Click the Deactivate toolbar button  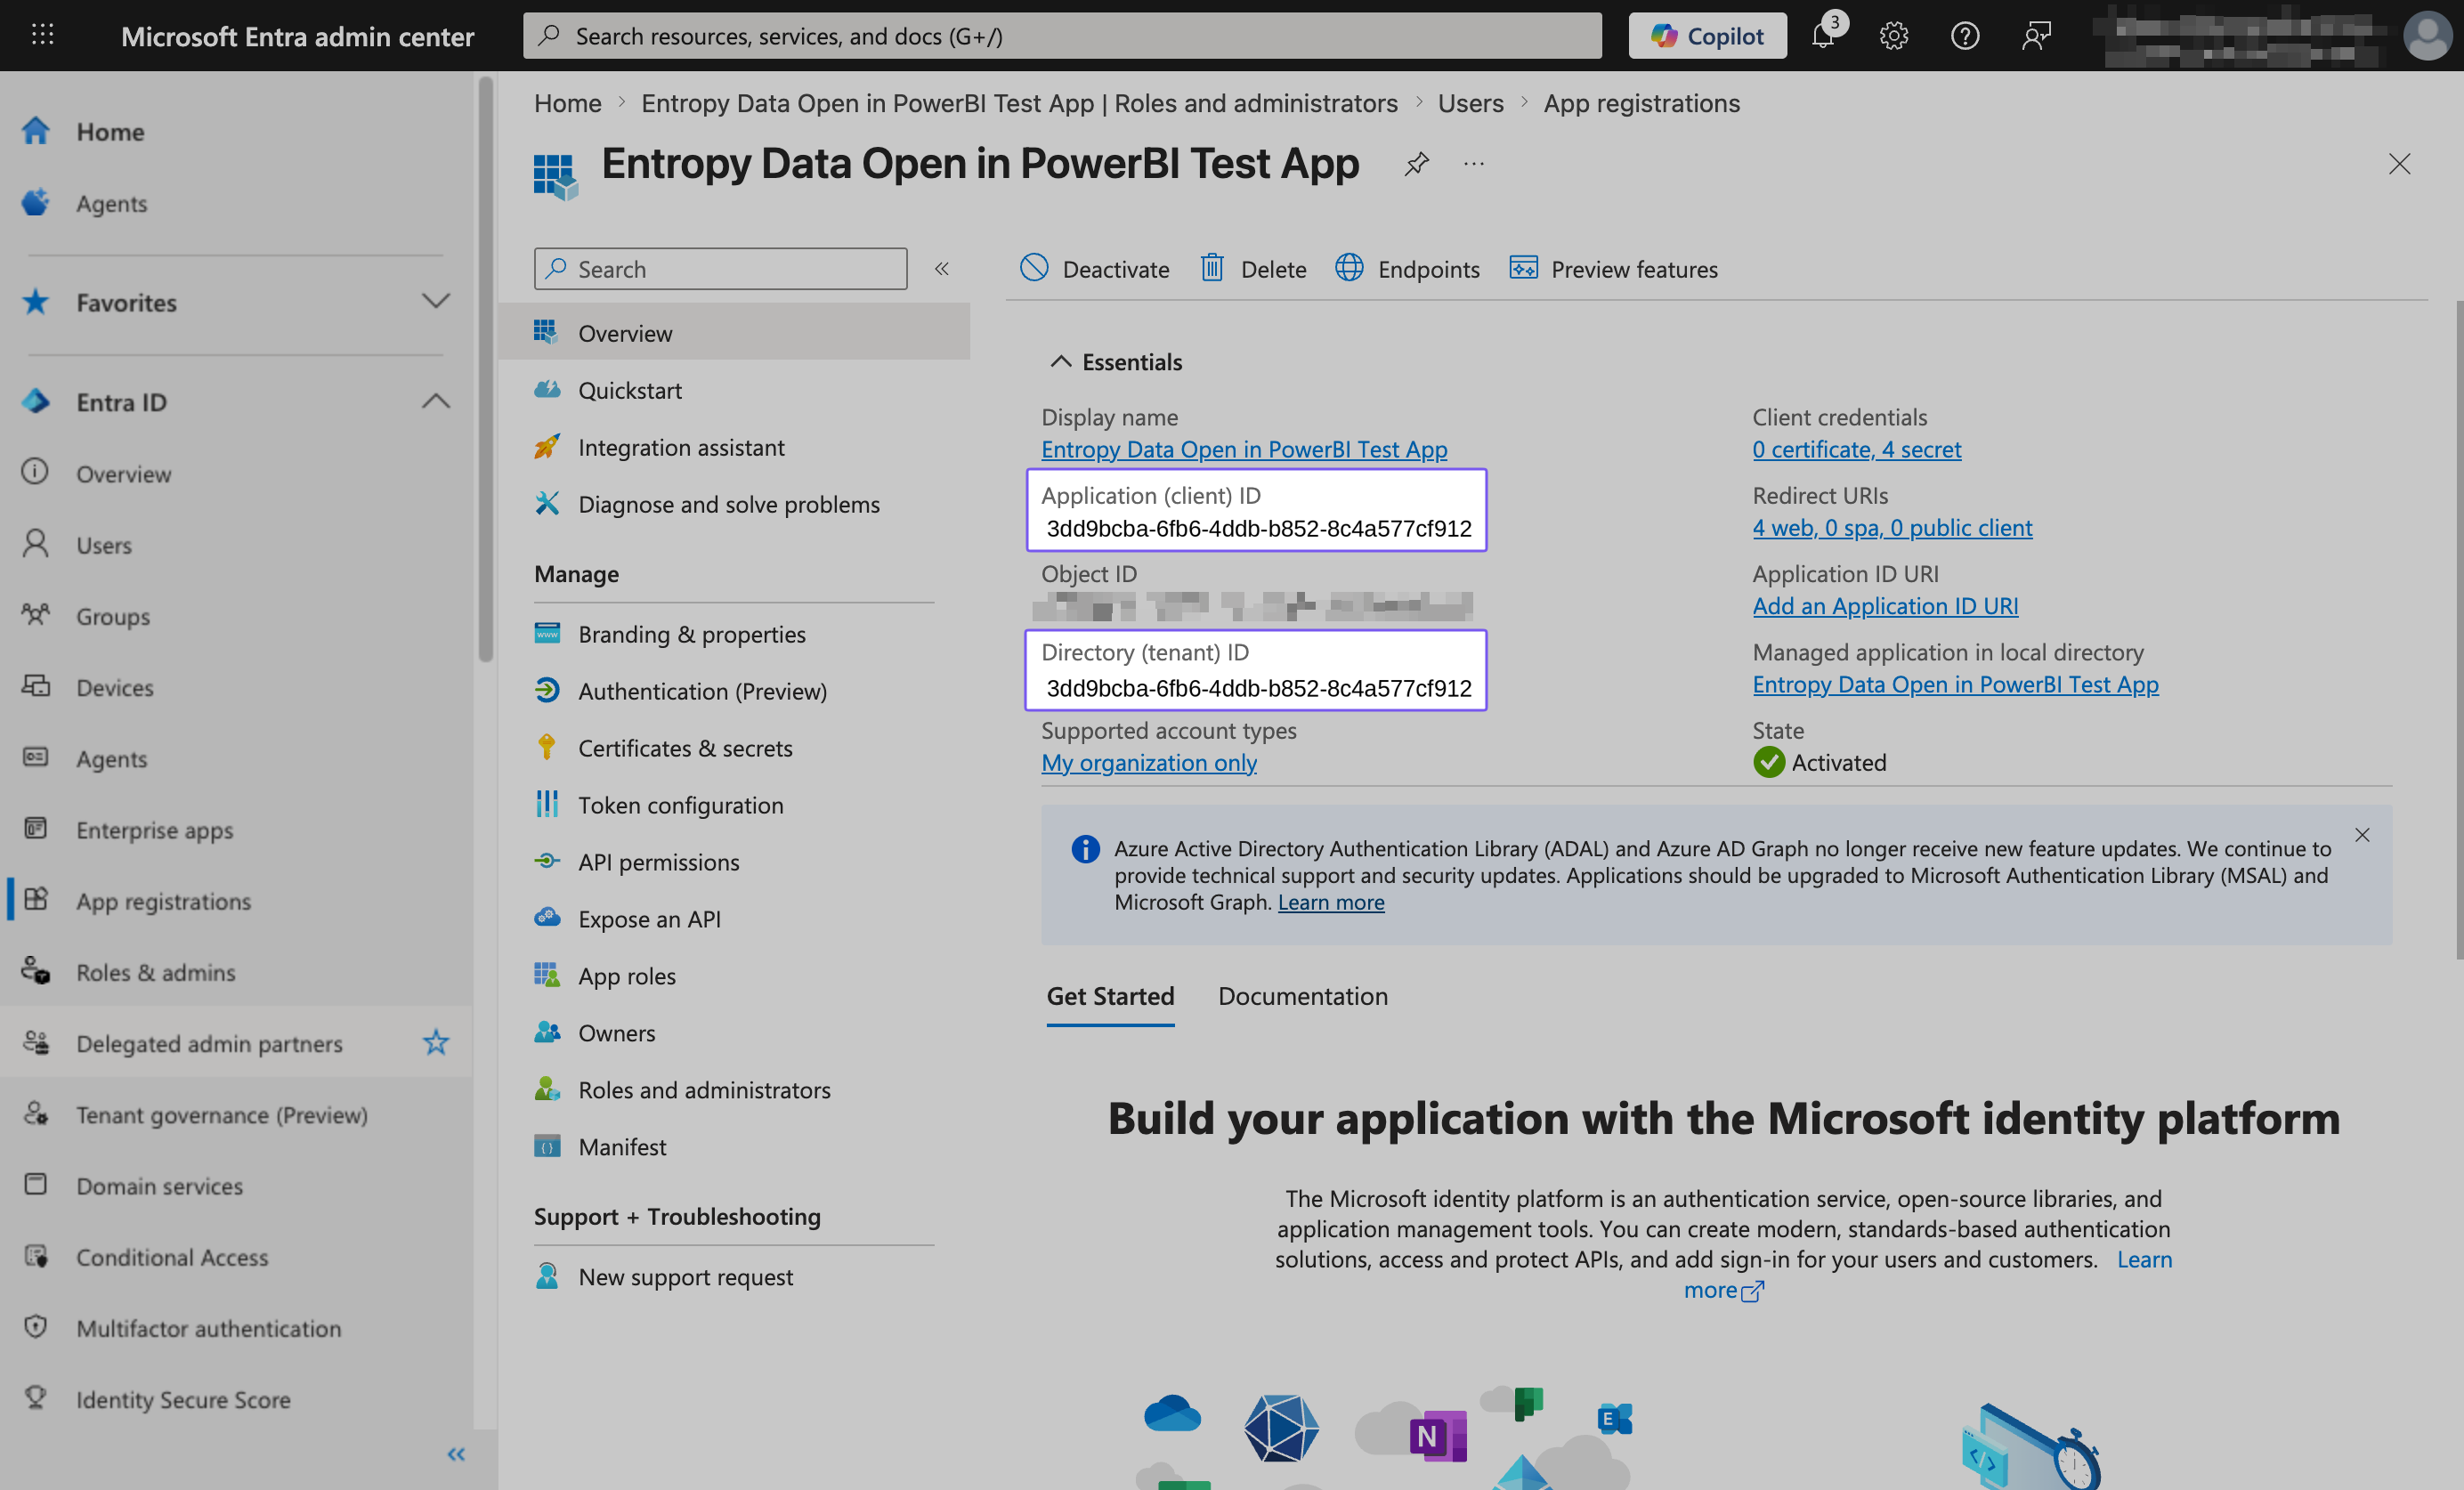[x=1094, y=268]
